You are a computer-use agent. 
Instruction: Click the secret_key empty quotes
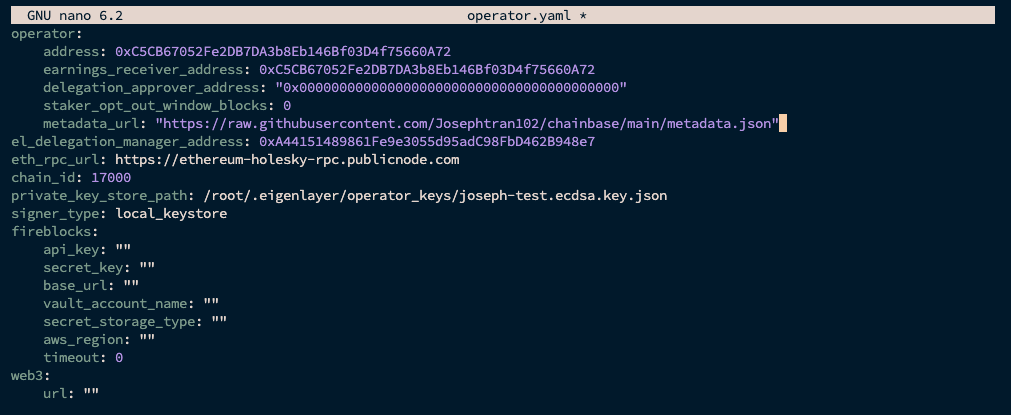(147, 267)
